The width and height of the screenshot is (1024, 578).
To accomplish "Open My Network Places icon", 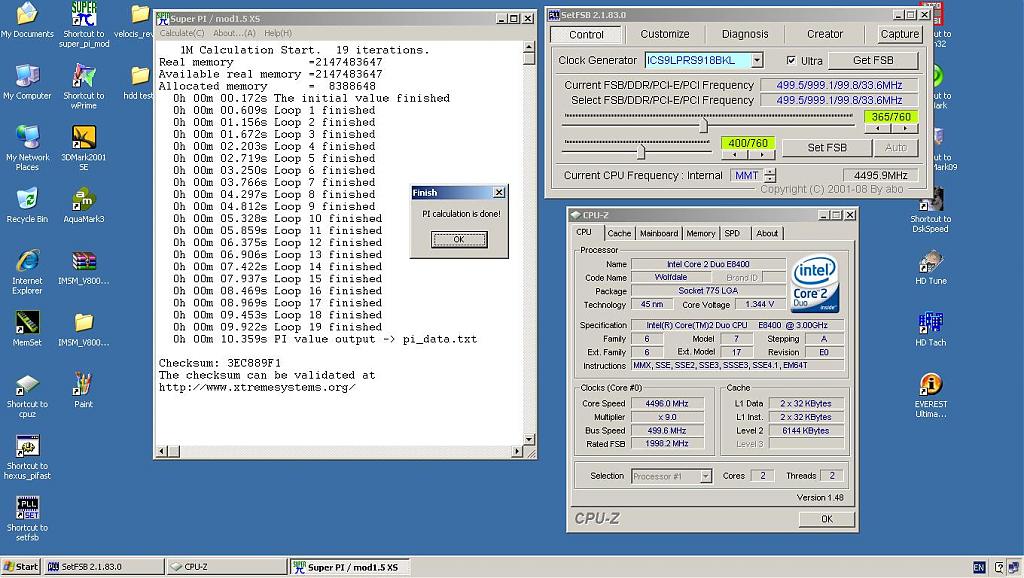I will tap(27, 148).
